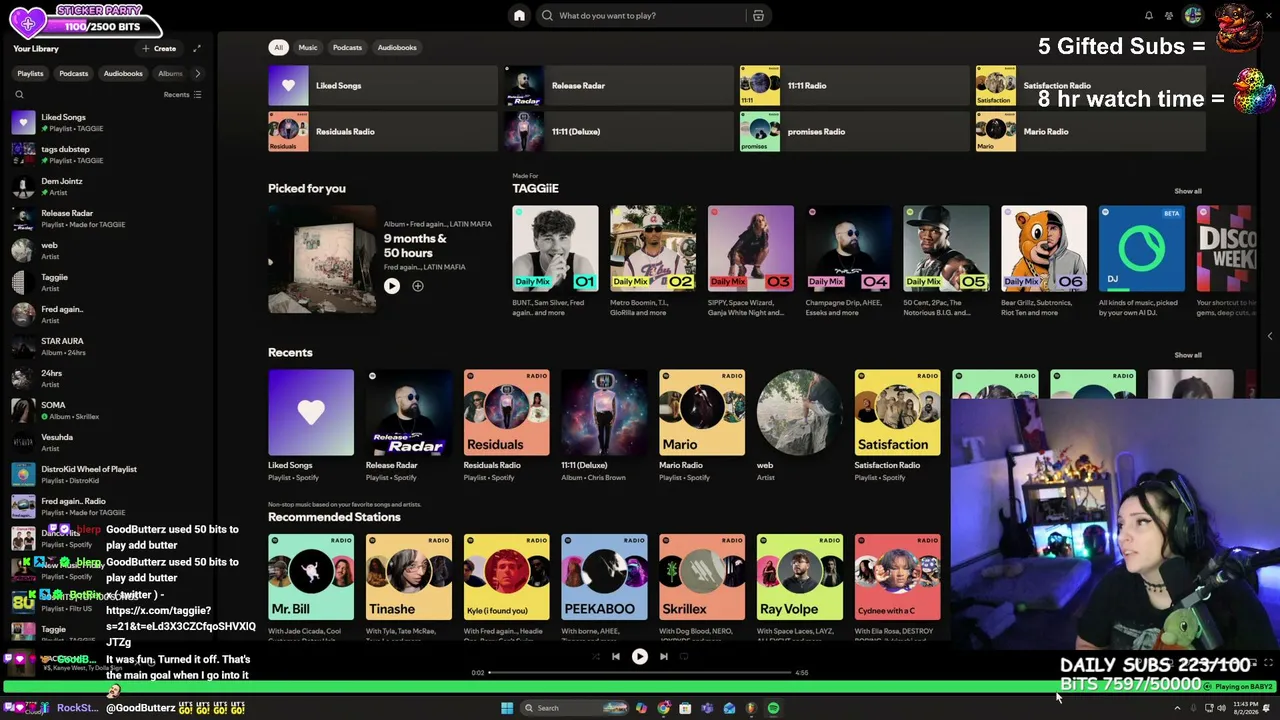Open the DJ beta card
This screenshot has height=720, width=1280.
tap(1142, 262)
